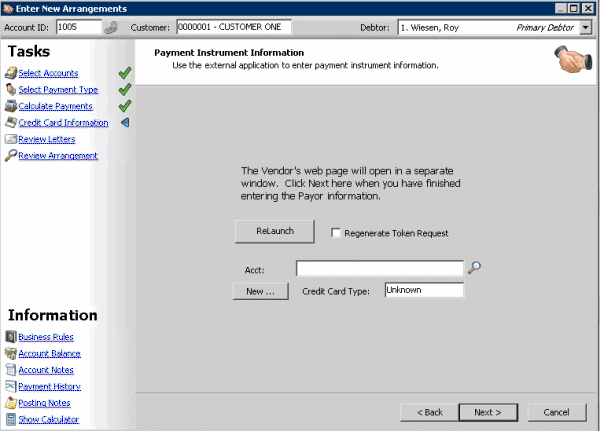View the Business Rules link
The image size is (600, 431).
click(46, 337)
